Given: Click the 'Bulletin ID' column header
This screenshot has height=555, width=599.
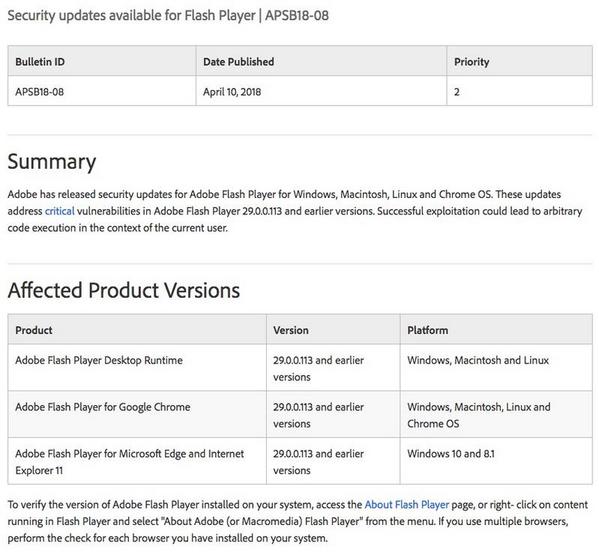Looking at the screenshot, I should click(x=102, y=61).
